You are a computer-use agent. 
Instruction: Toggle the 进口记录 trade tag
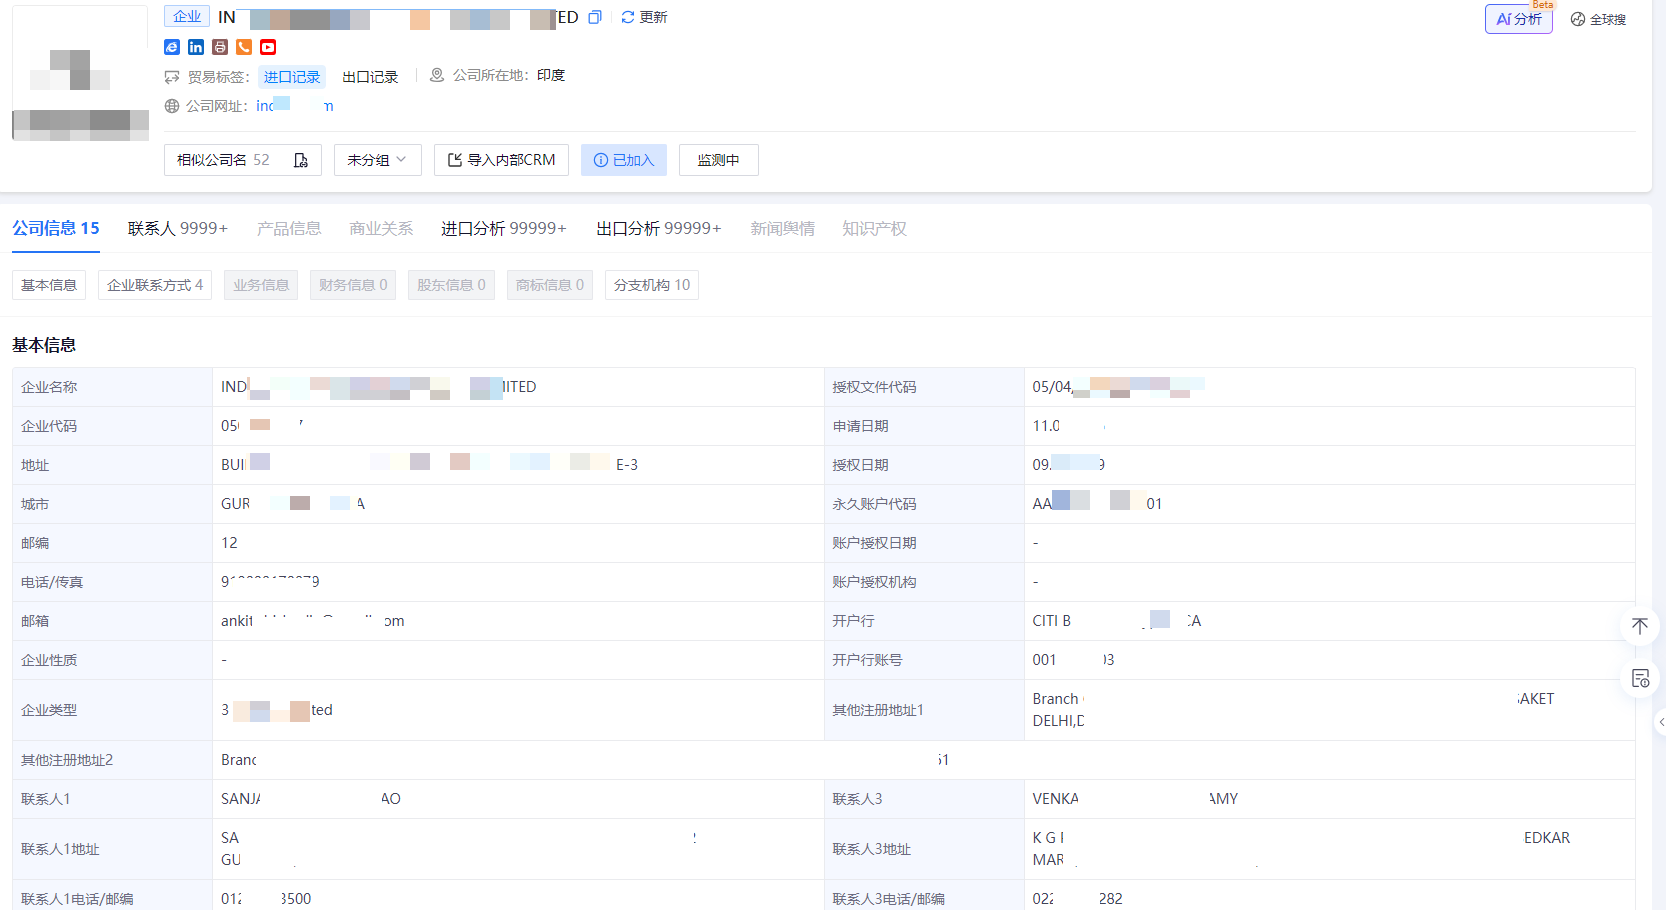tap(291, 76)
